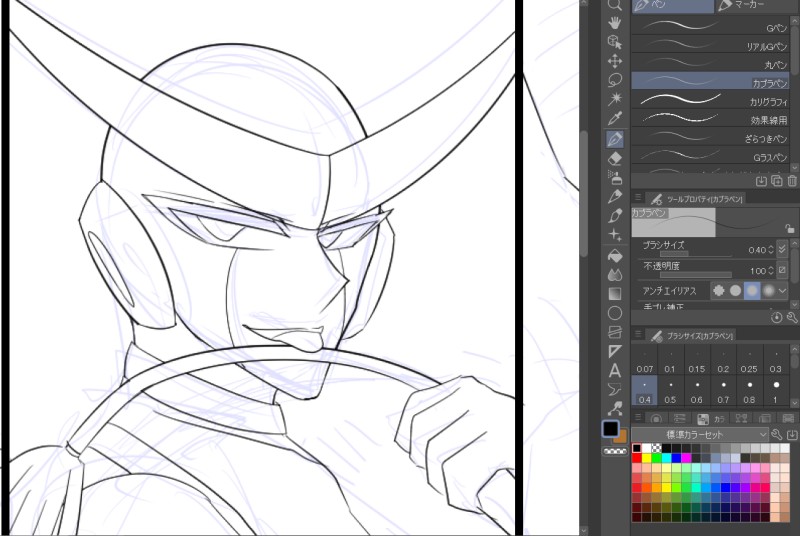The width and height of the screenshot is (800, 536).
Task: Click the sub tool import download icon
Action: pyautogui.click(x=761, y=181)
